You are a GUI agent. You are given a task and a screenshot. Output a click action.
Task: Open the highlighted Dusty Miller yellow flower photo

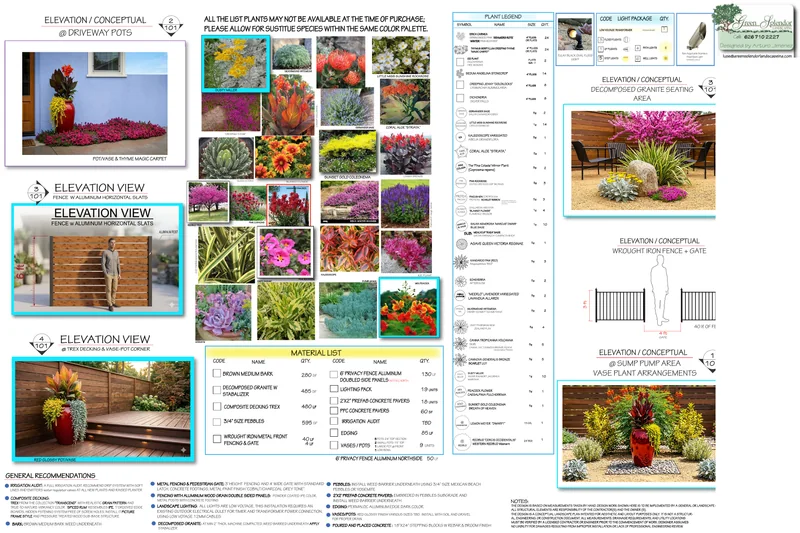[x=235, y=63]
